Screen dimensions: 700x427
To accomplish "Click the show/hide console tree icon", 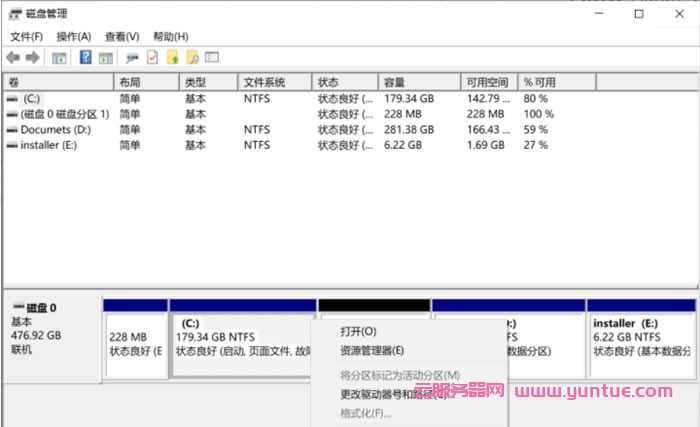I will pos(60,58).
